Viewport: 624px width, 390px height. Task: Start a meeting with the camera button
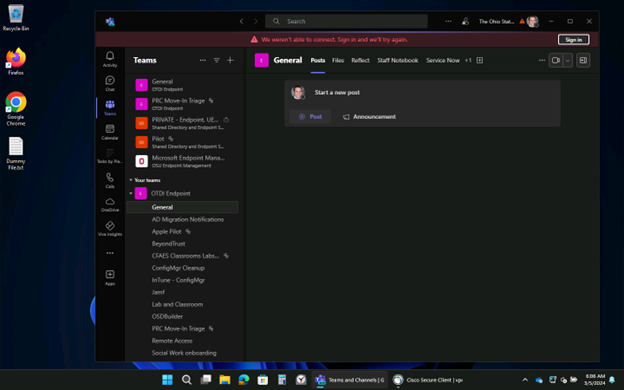(556, 60)
